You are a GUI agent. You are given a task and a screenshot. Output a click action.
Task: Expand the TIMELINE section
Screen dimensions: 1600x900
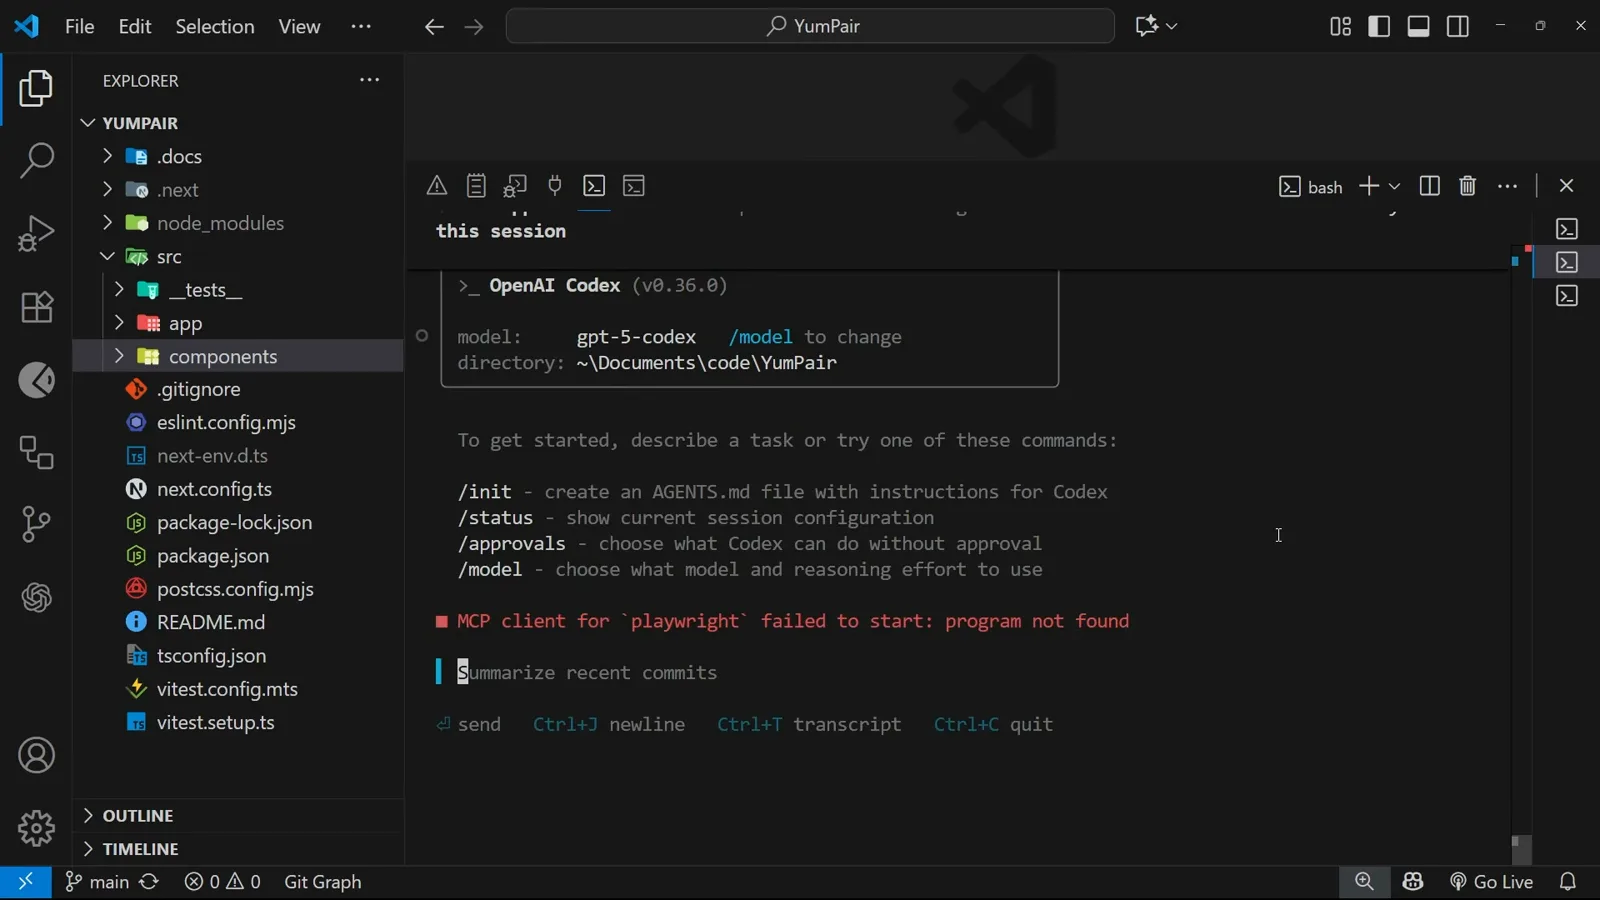pos(238,849)
